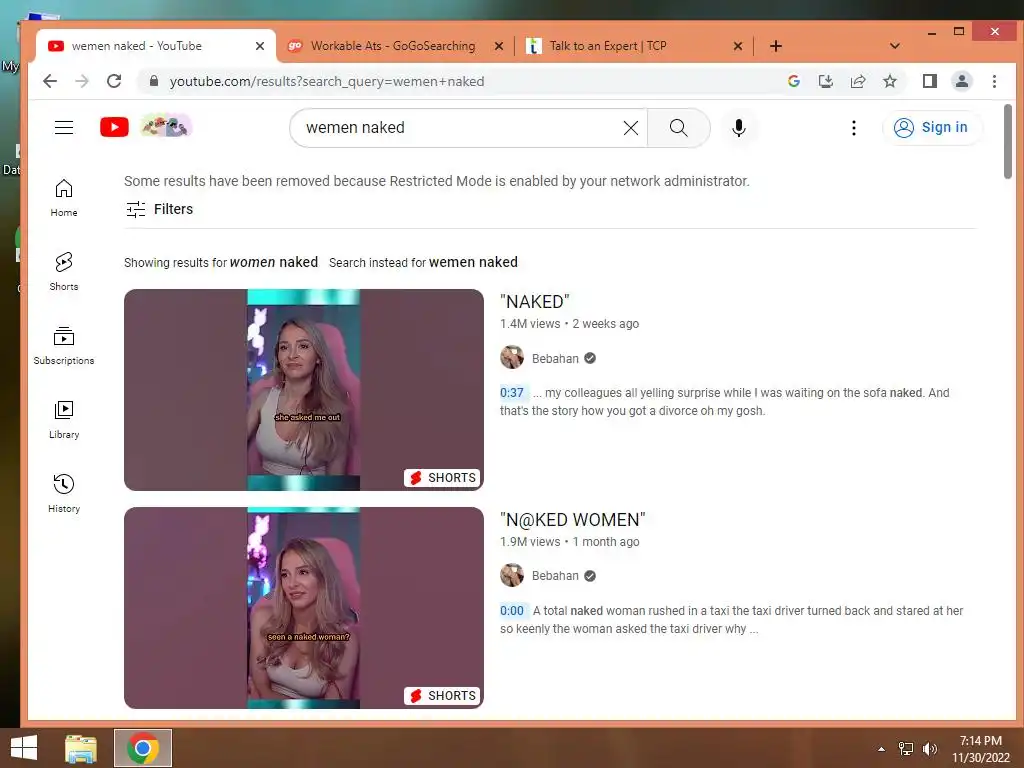Screen dimensions: 1024x768
Task: Go to Home in the sidebar
Action: [x=64, y=198]
